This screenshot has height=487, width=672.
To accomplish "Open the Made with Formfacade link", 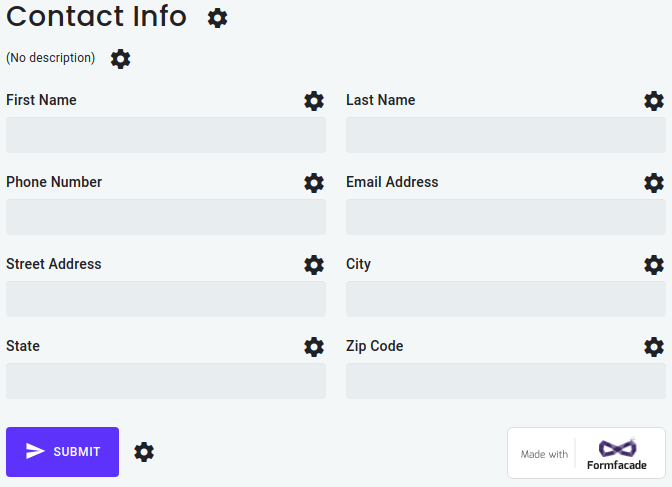I will coord(586,454).
